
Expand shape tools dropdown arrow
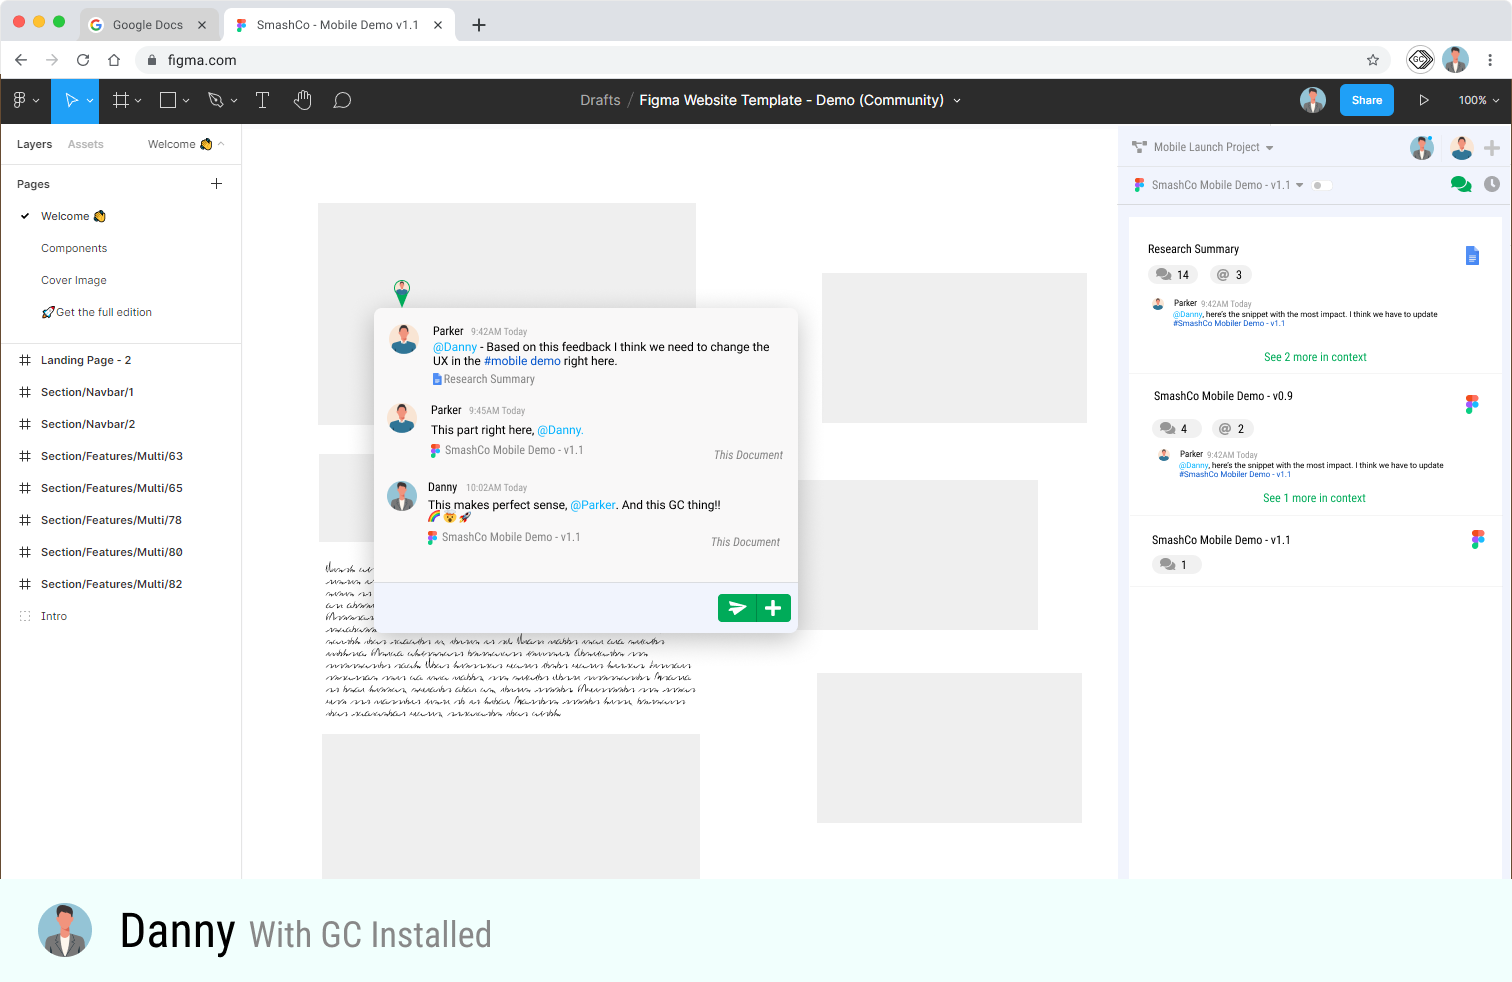[186, 101]
